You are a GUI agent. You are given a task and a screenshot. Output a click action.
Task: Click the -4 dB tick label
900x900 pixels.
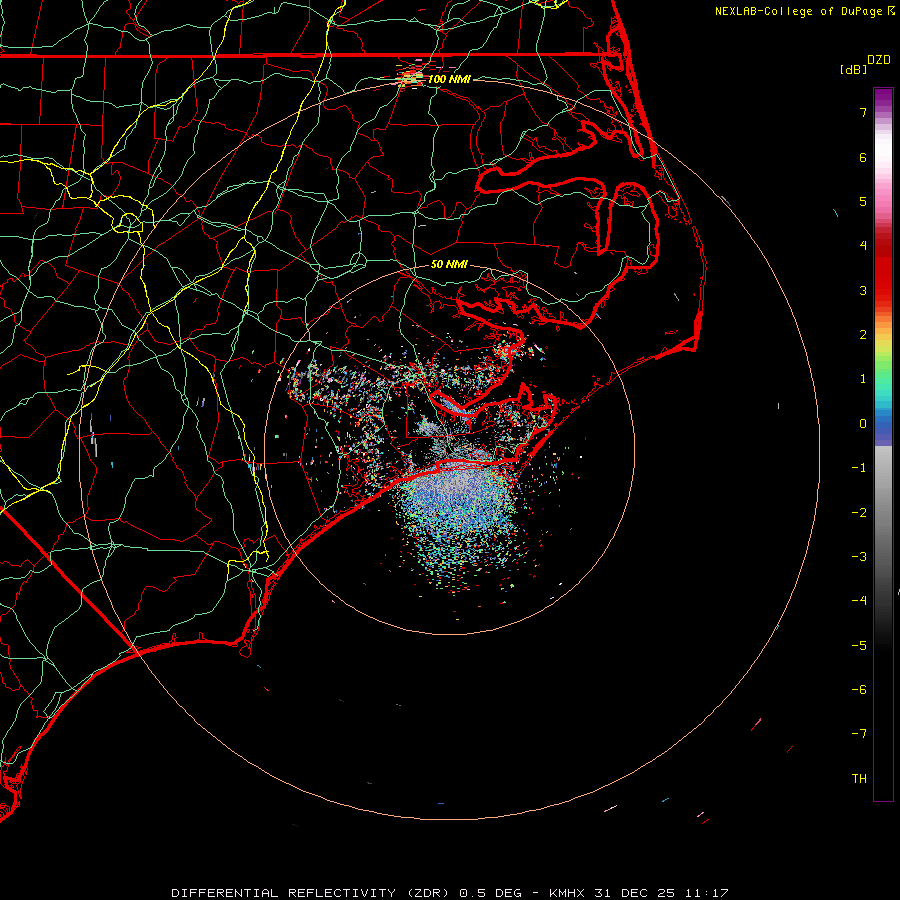click(x=859, y=600)
